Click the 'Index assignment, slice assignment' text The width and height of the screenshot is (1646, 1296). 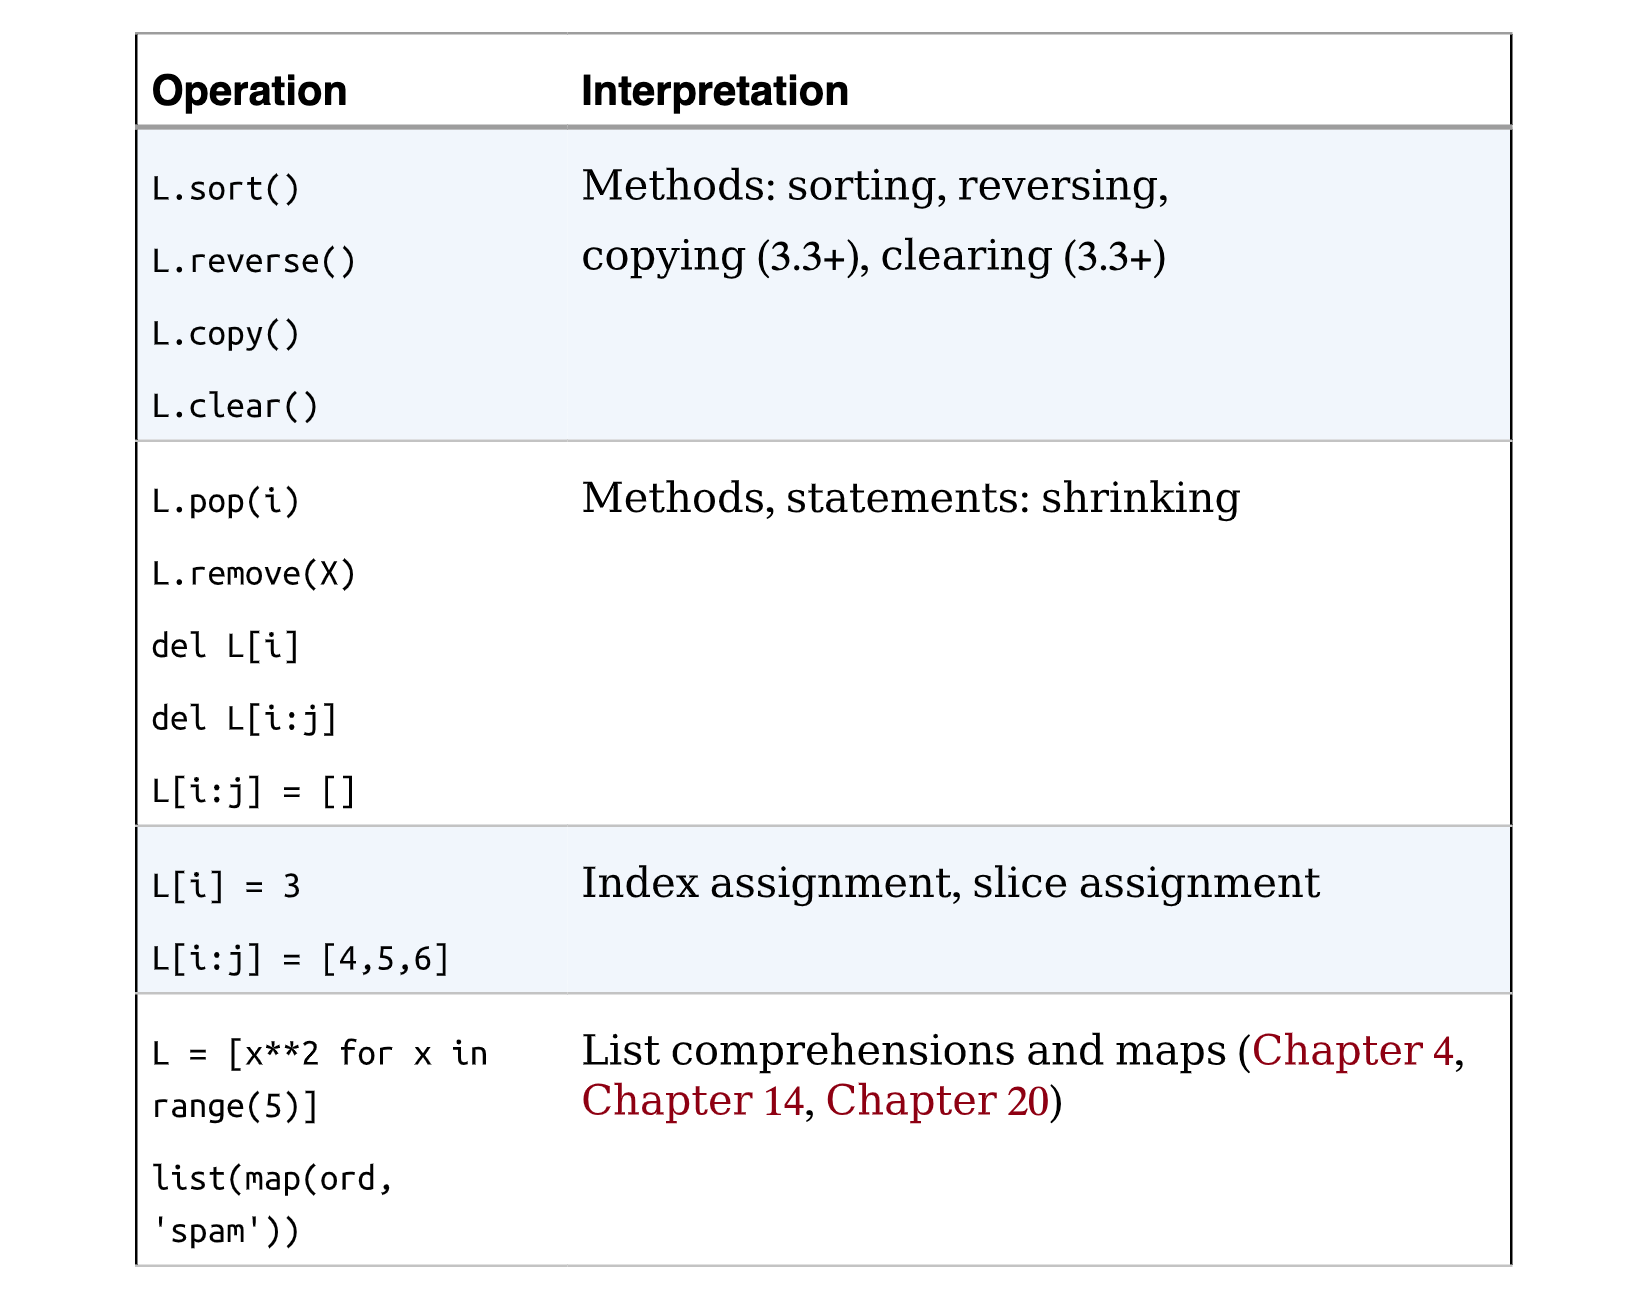951,883
